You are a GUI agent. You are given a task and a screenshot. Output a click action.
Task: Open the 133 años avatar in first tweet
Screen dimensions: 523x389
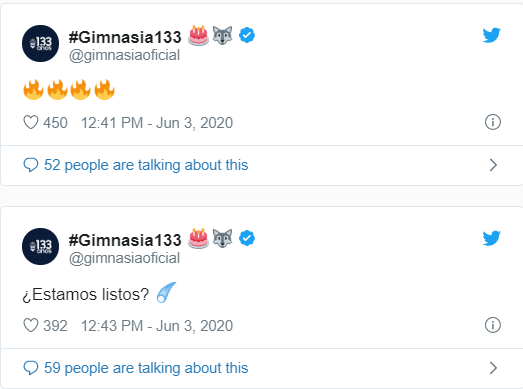[x=40, y=43]
